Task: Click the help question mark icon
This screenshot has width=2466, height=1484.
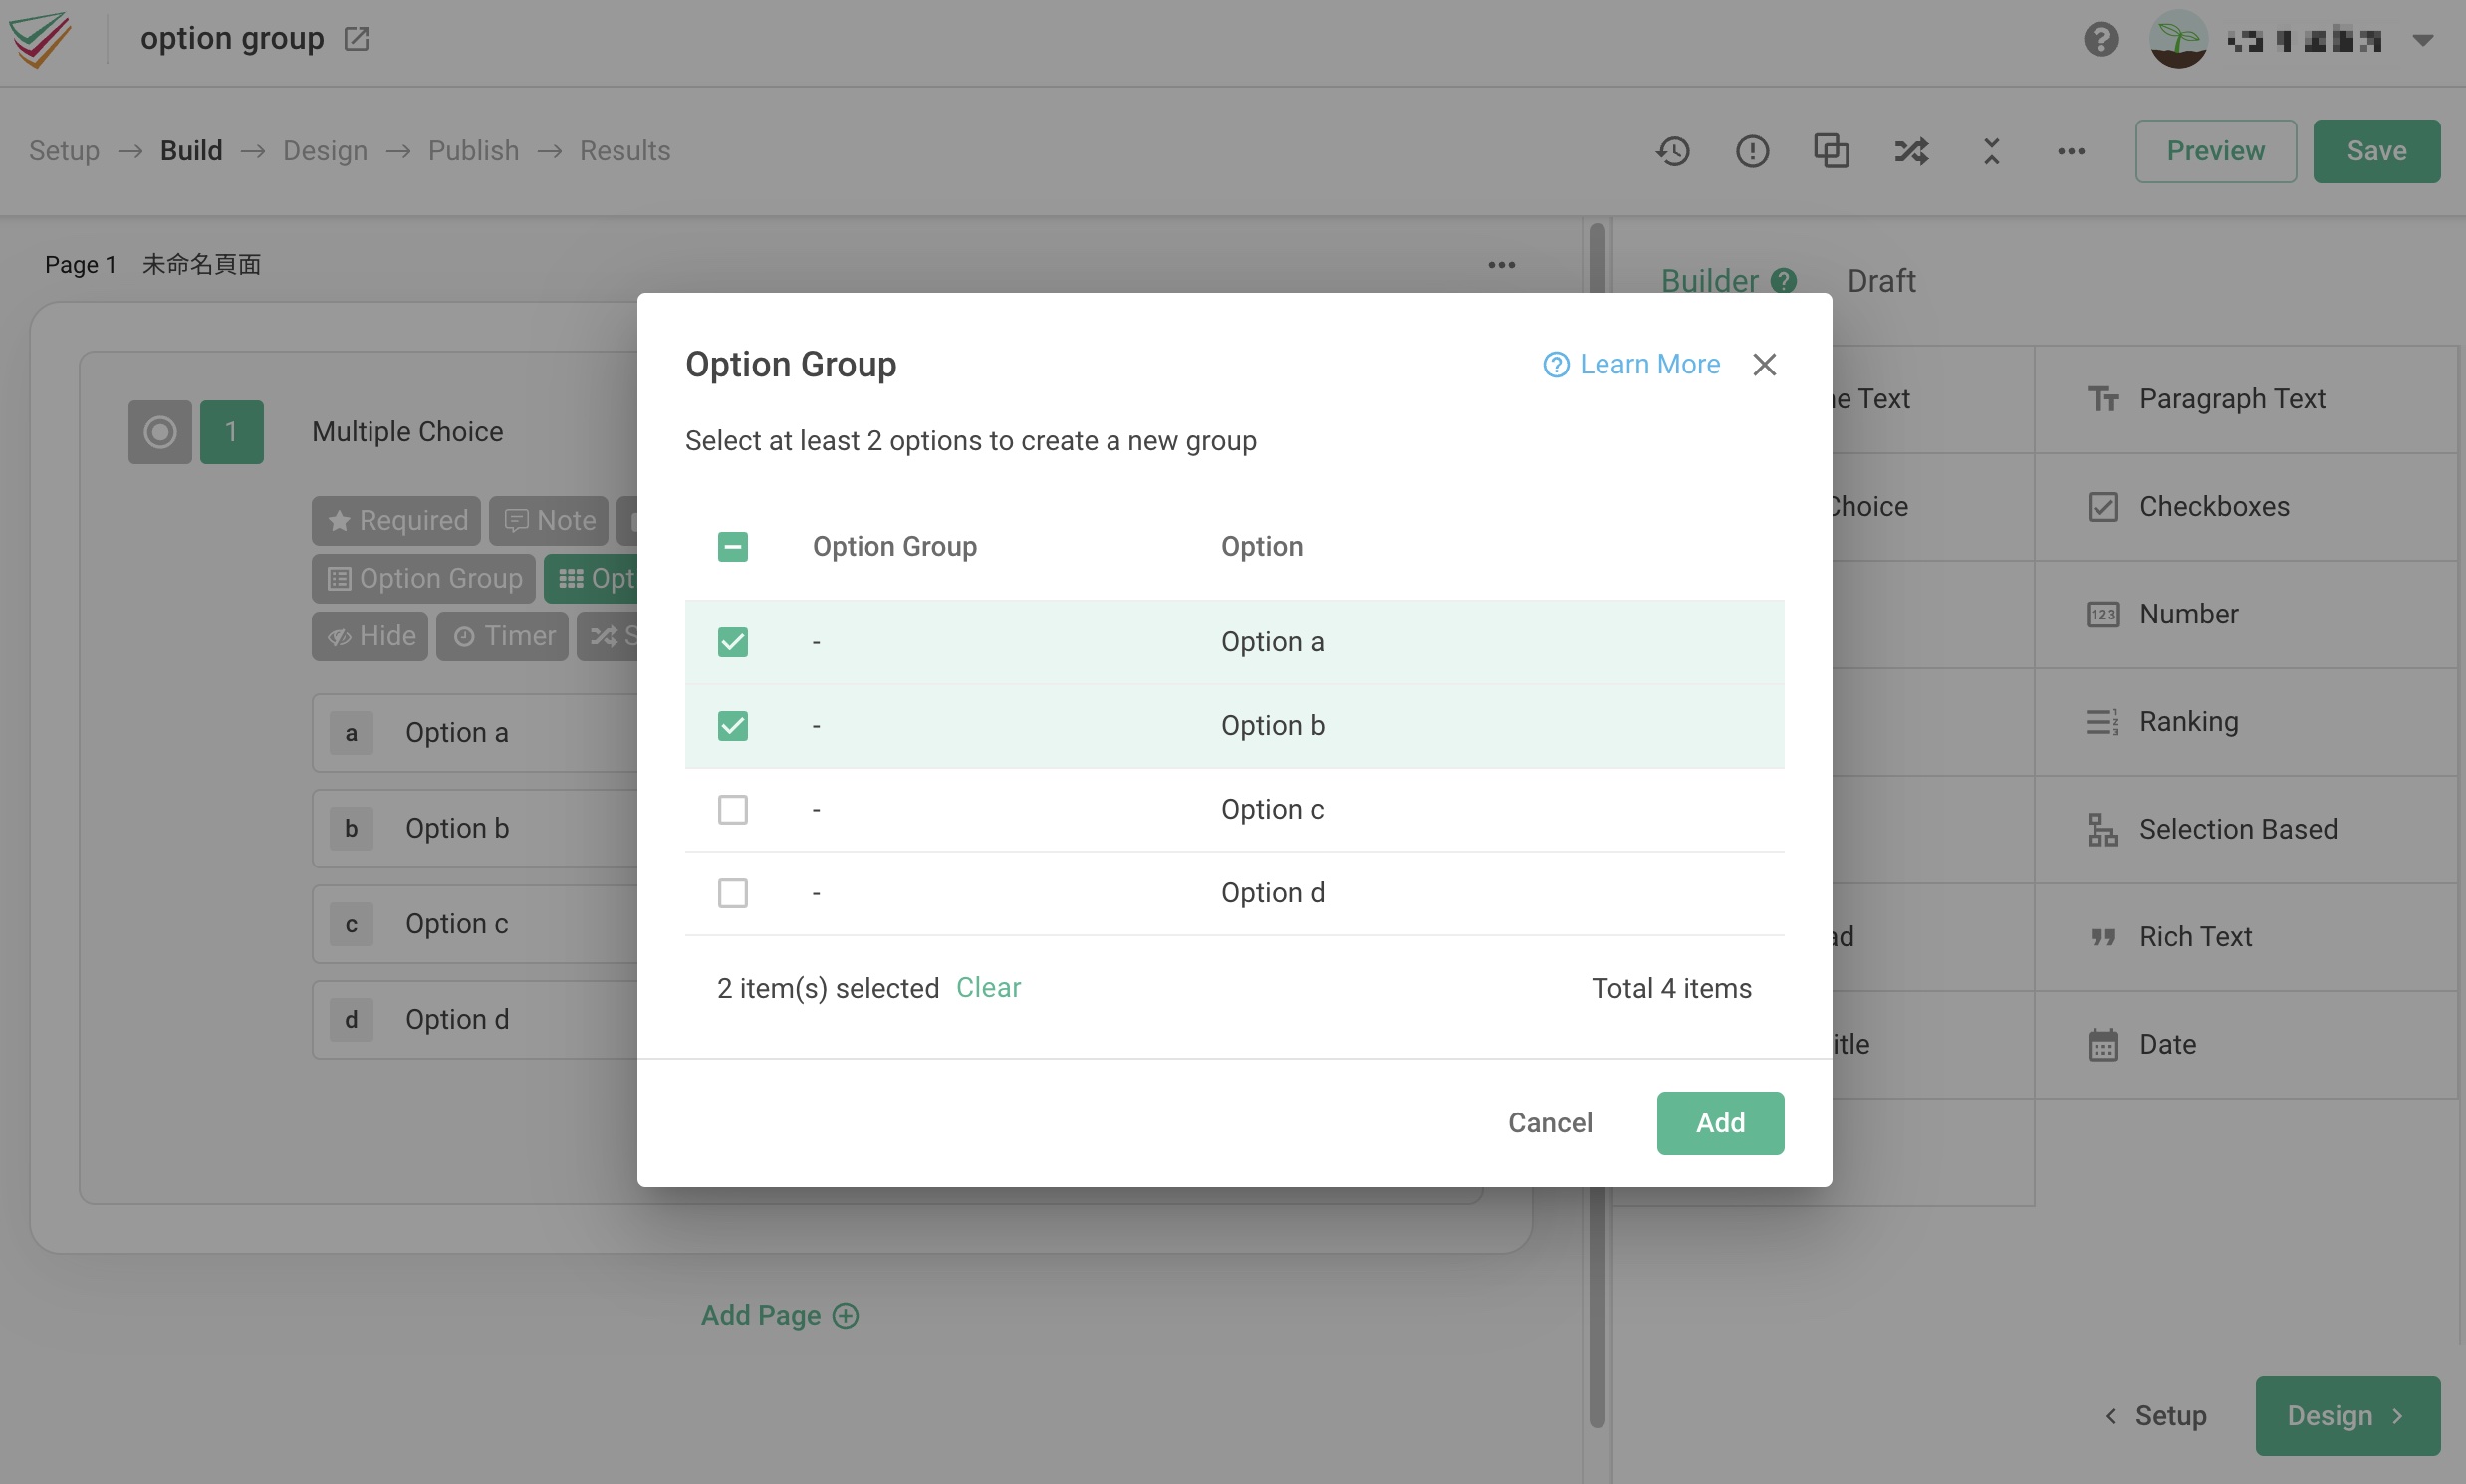Action: coord(2100,39)
